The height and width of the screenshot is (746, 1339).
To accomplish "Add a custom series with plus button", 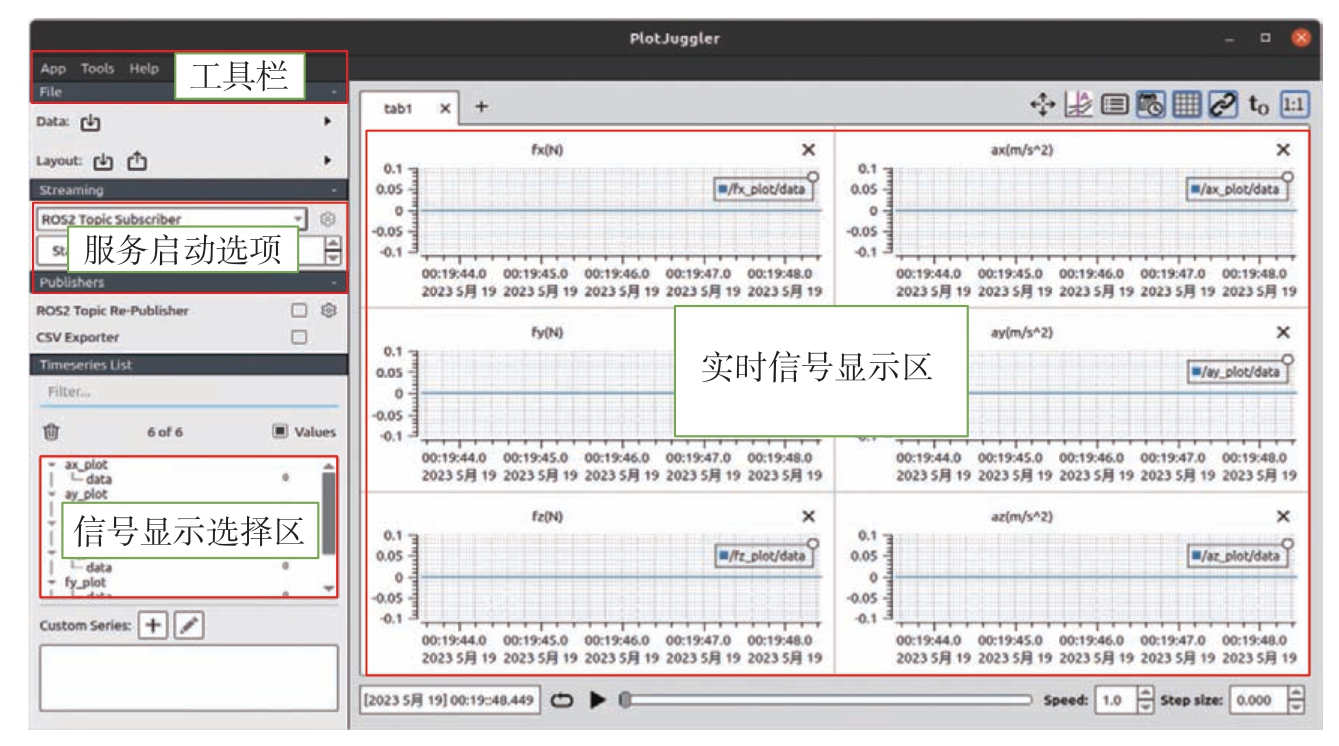I will (153, 625).
